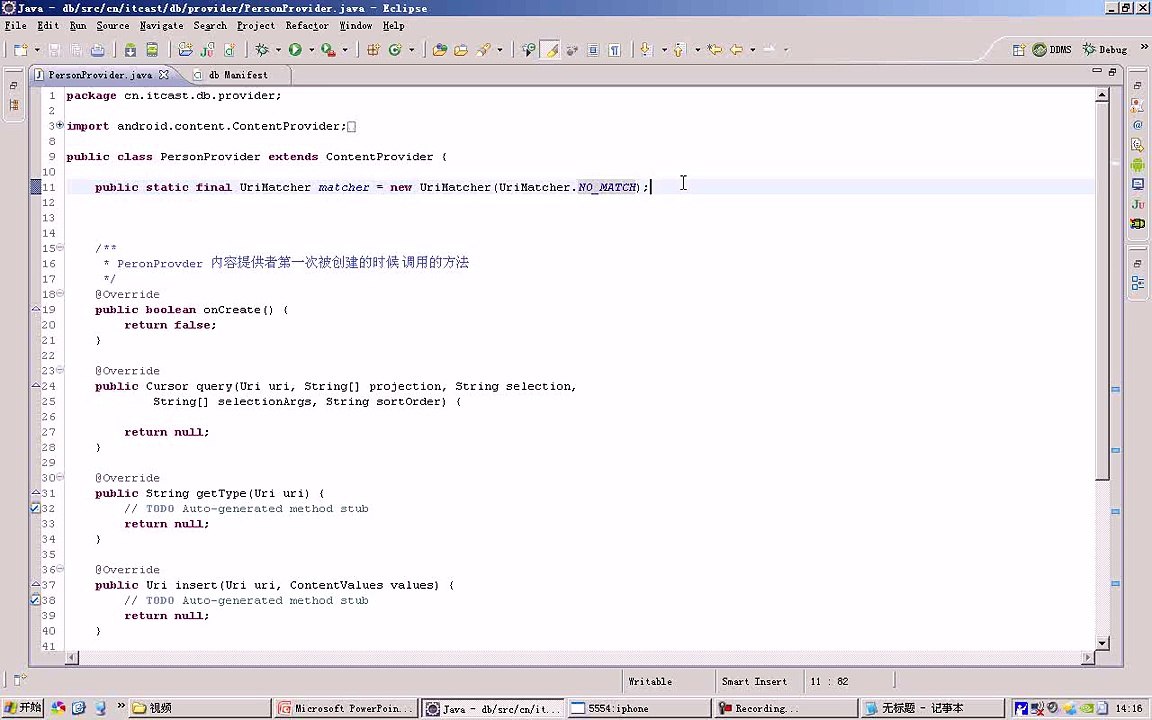Click Back navigation arrow icon
The width and height of the screenshot is (1152, 720).
(x=736, y=49)
